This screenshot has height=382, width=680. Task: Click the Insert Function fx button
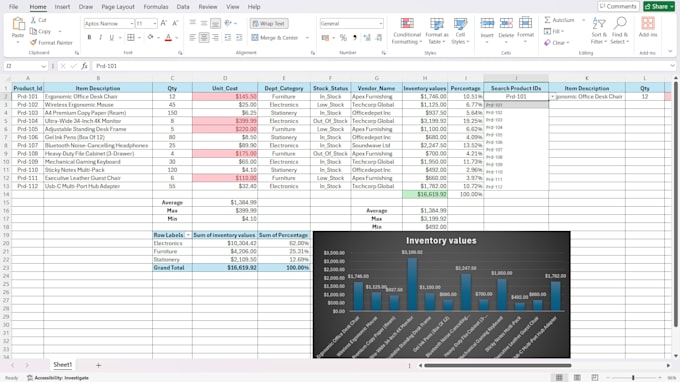coord(84,66)
